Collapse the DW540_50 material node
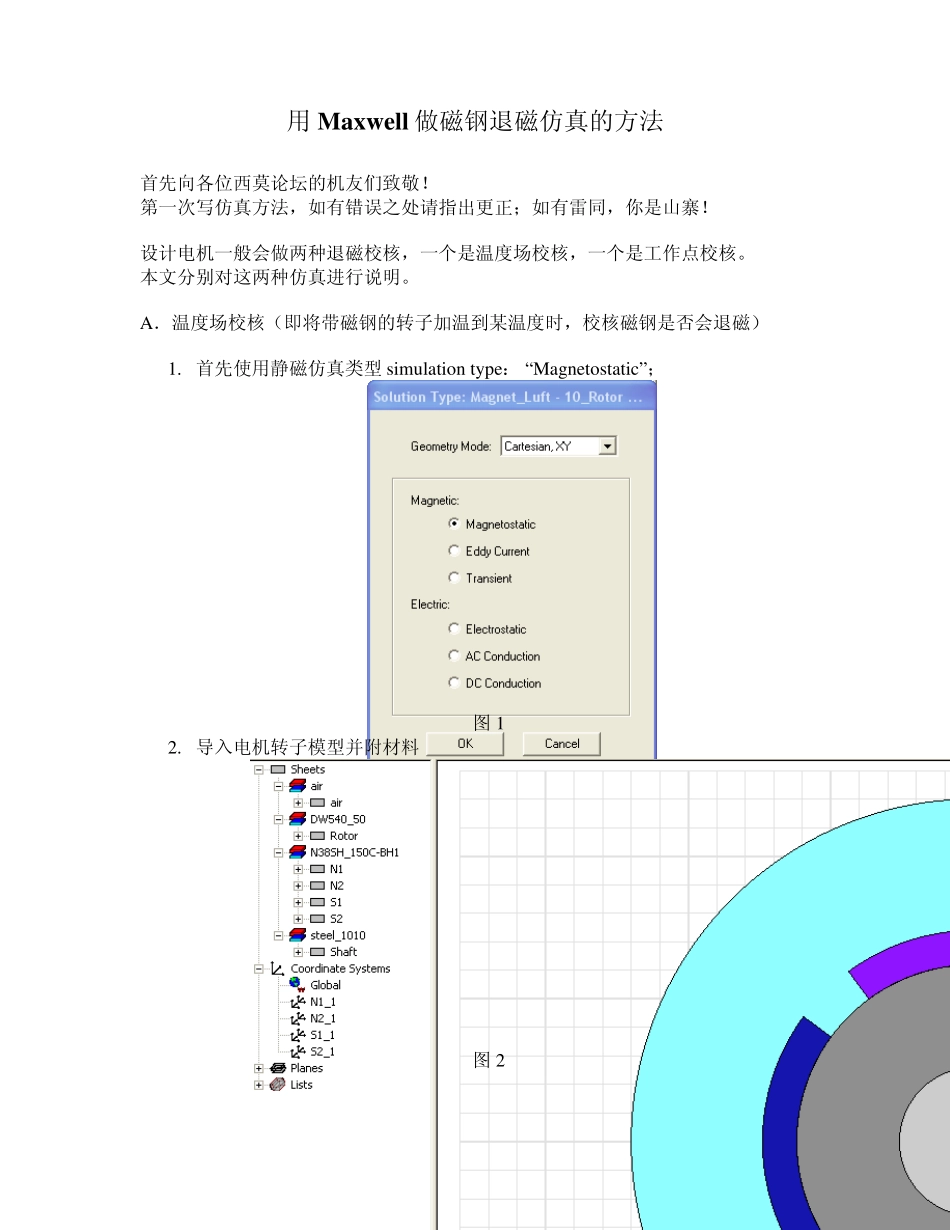 (279, 819)
